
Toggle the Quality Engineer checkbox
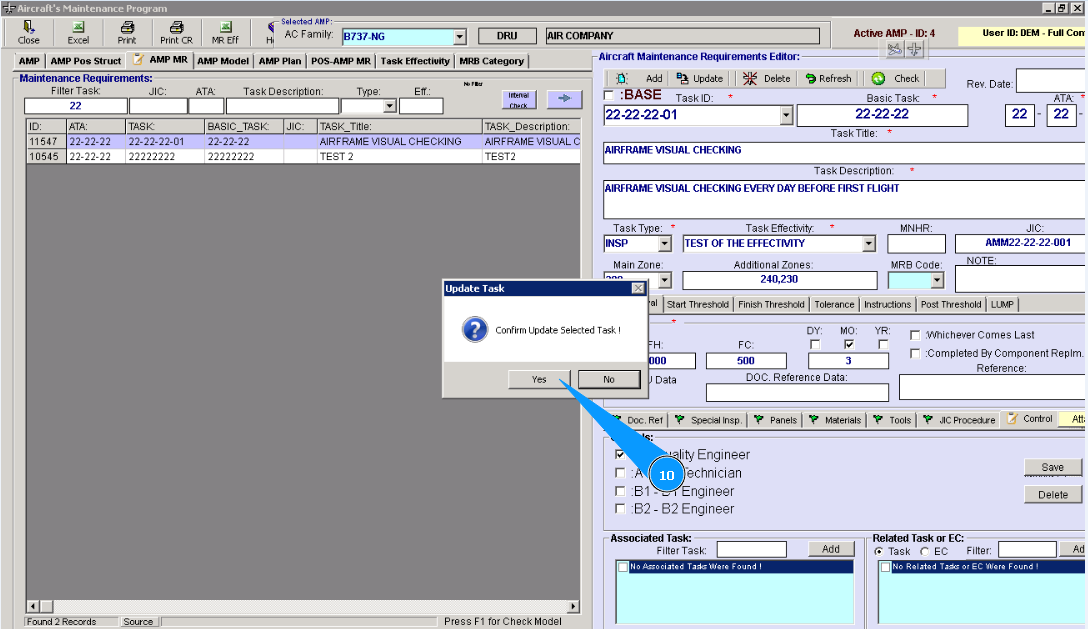(x=620, y=454)
